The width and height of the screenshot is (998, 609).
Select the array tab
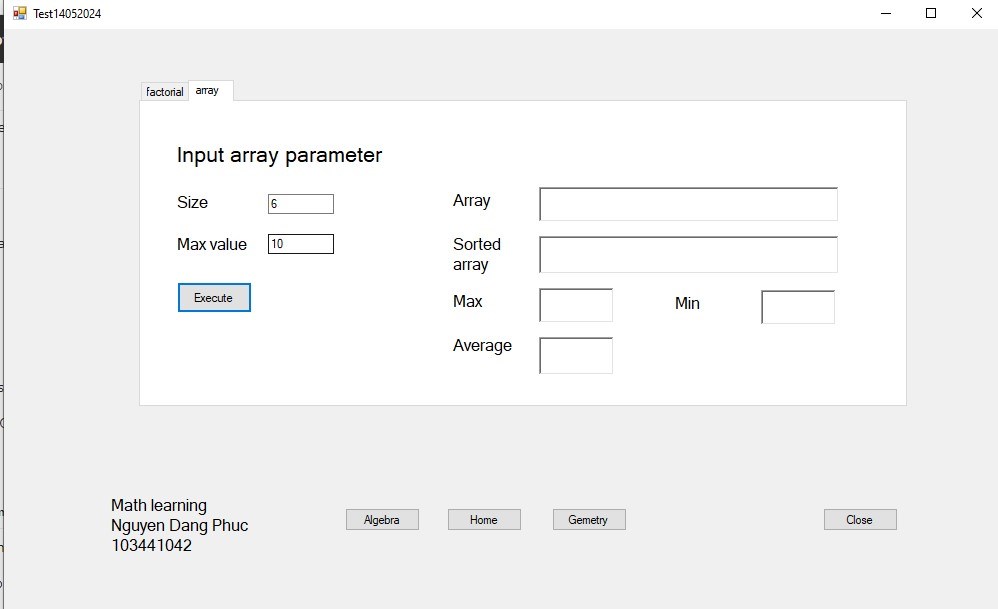pos(208,91)
